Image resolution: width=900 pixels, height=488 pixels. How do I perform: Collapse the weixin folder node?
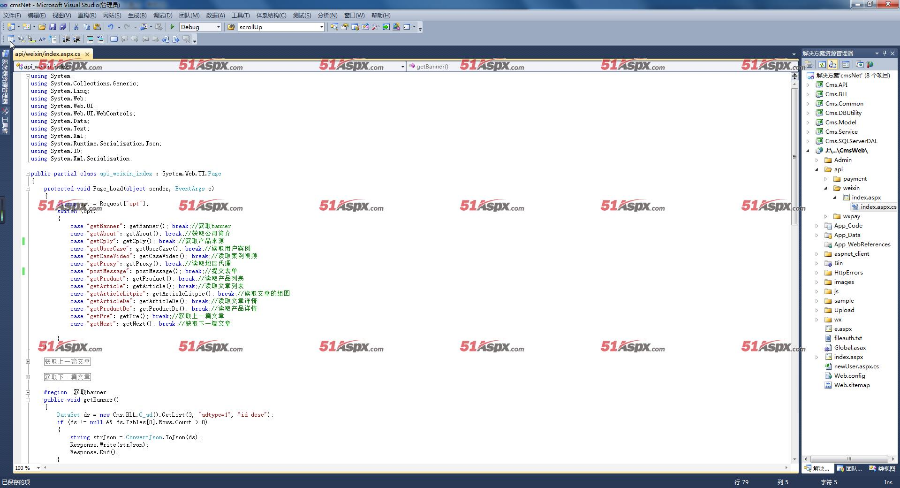point(827,188)
